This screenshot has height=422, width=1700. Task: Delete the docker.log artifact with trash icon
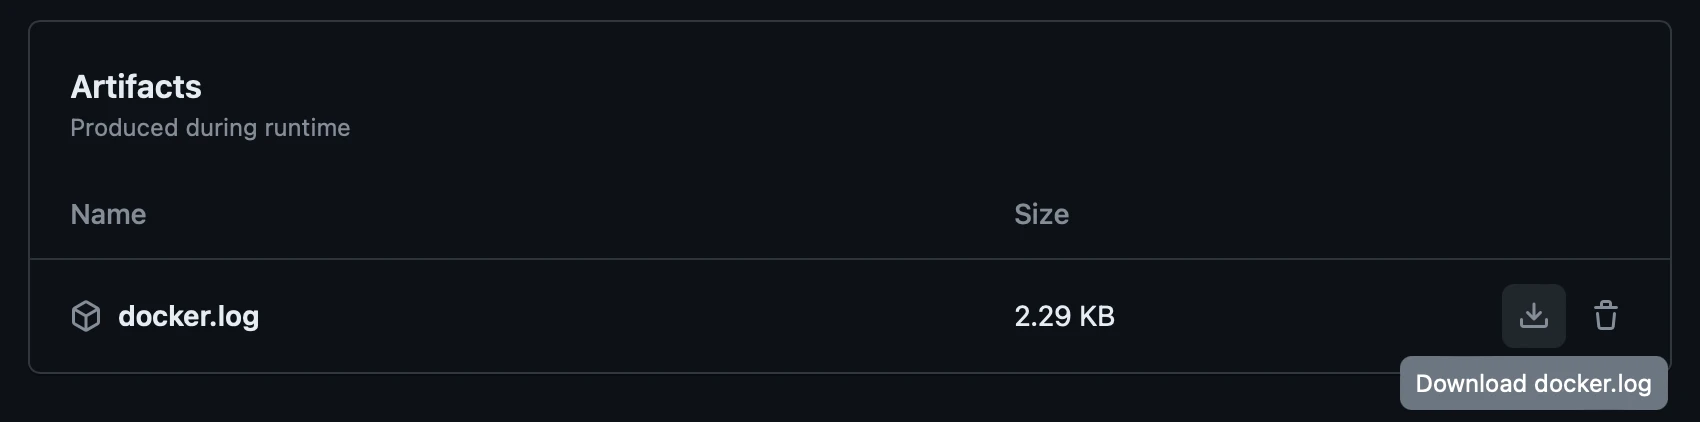coord(1605,316)
